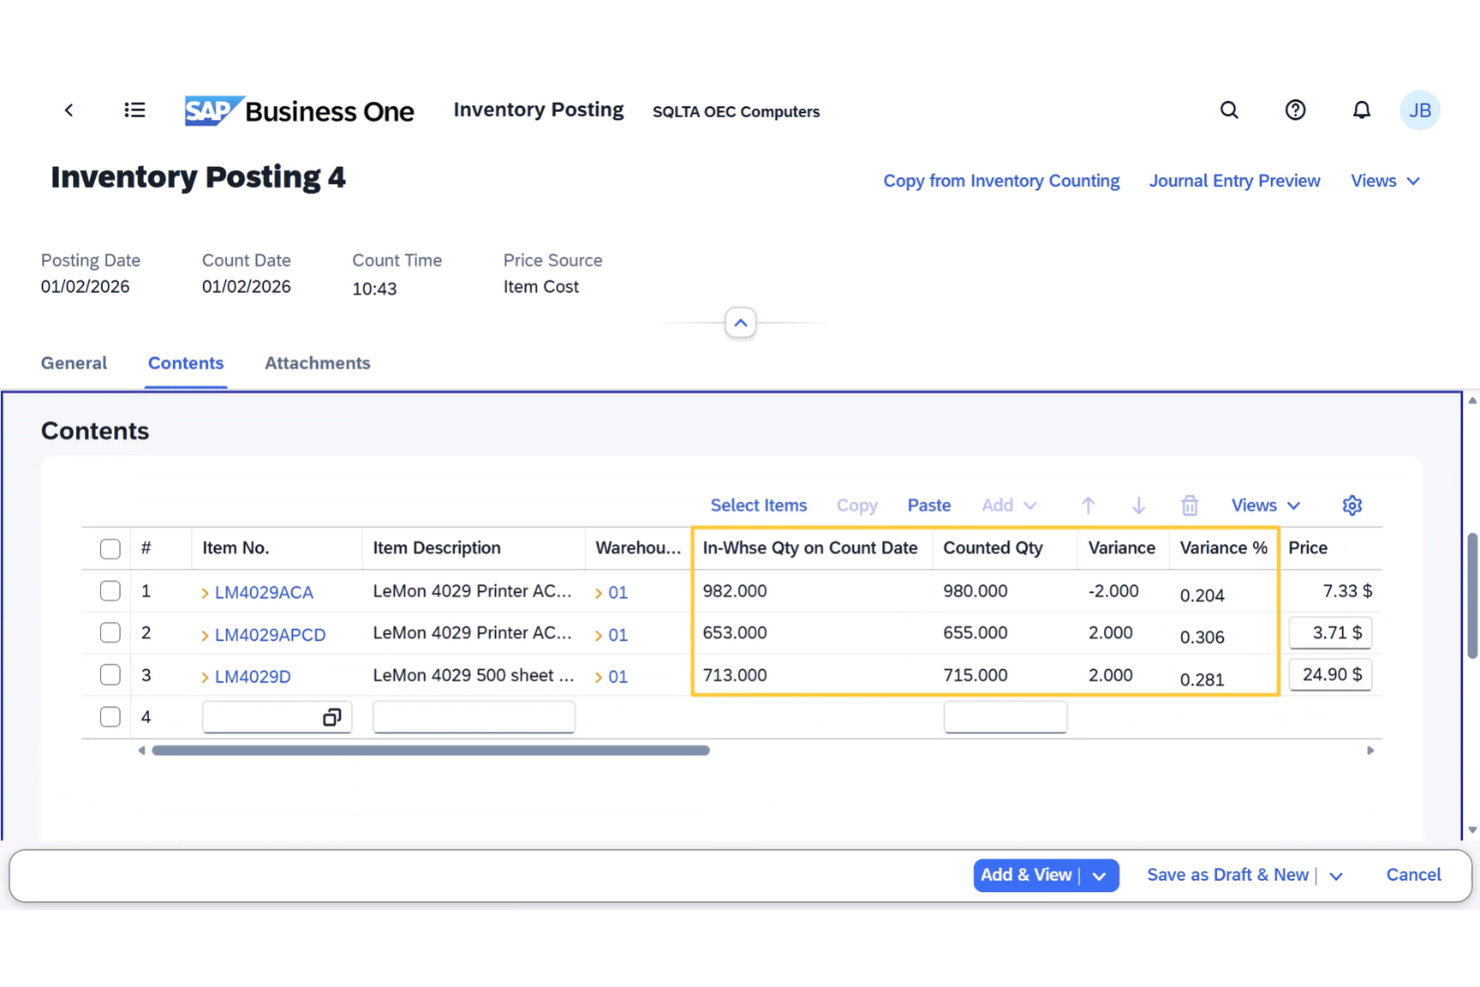Tick the select-all header checkbox
Viewport: 1480px width, 987px height.
point(110,548)
